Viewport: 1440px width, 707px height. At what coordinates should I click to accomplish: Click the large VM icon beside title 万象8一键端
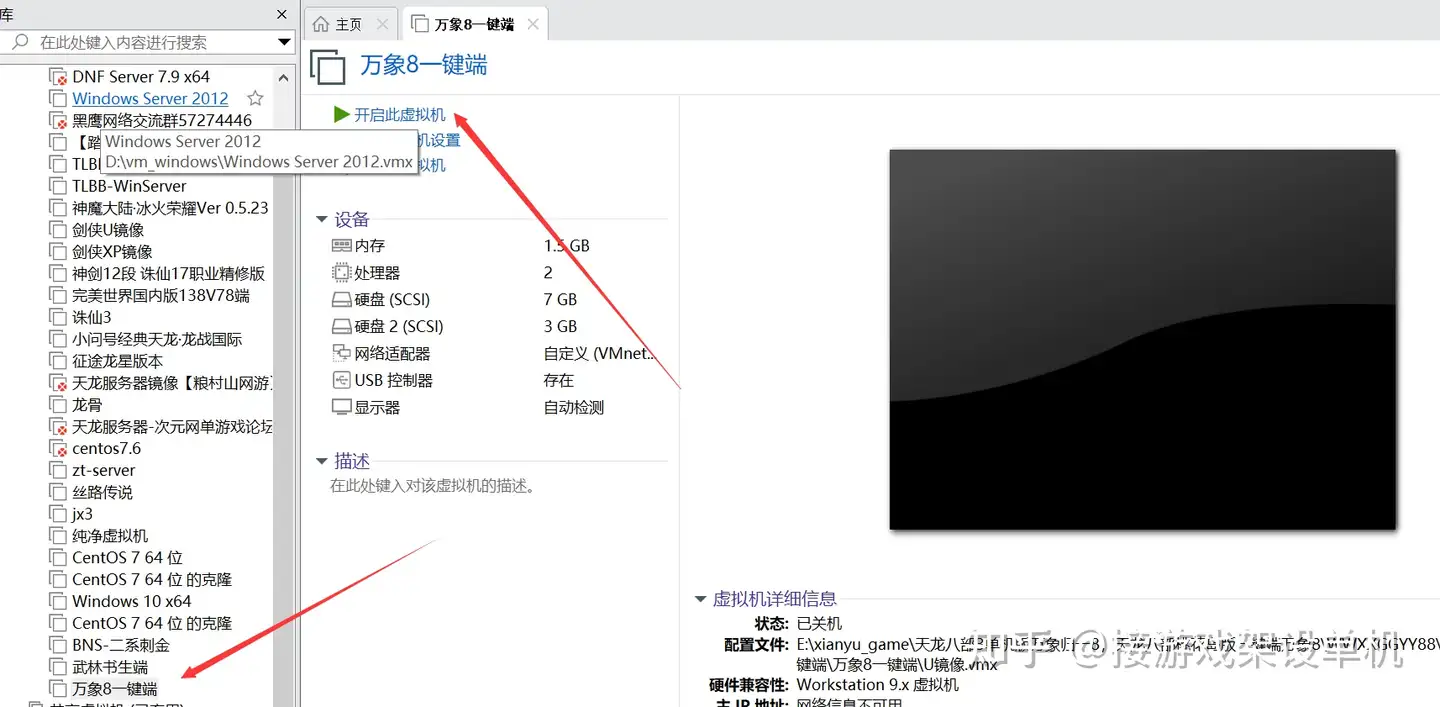coord(328,67)
